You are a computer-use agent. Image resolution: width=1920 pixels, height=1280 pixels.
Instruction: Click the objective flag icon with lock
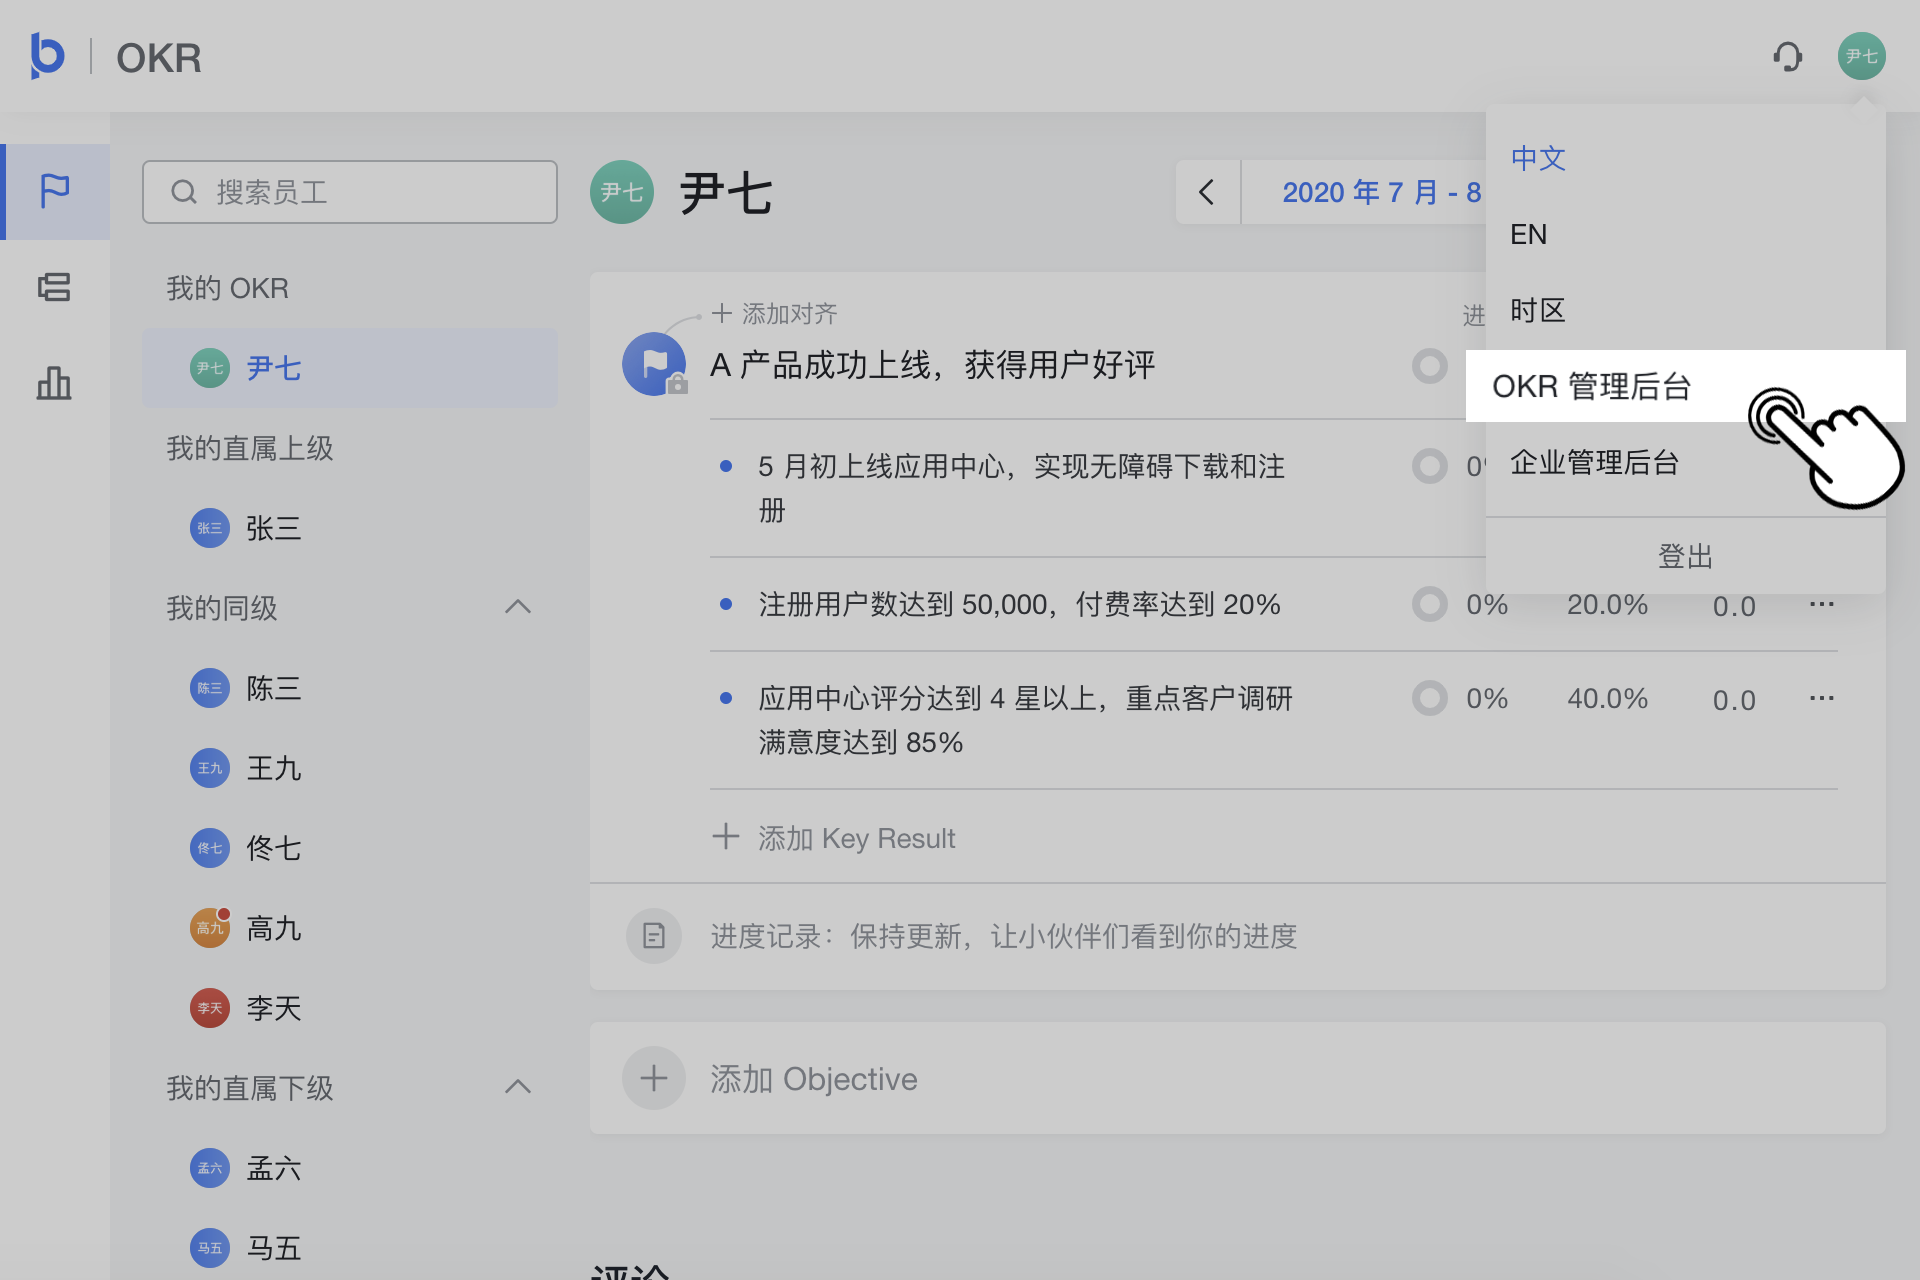(x=654, y=364)
